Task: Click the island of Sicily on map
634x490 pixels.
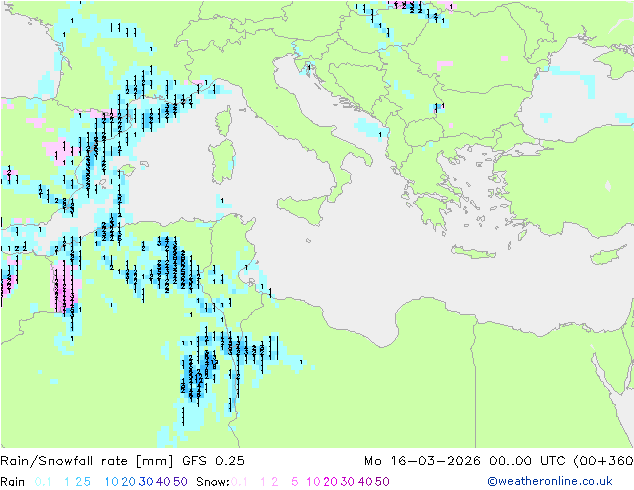Action: click(305, 209)
